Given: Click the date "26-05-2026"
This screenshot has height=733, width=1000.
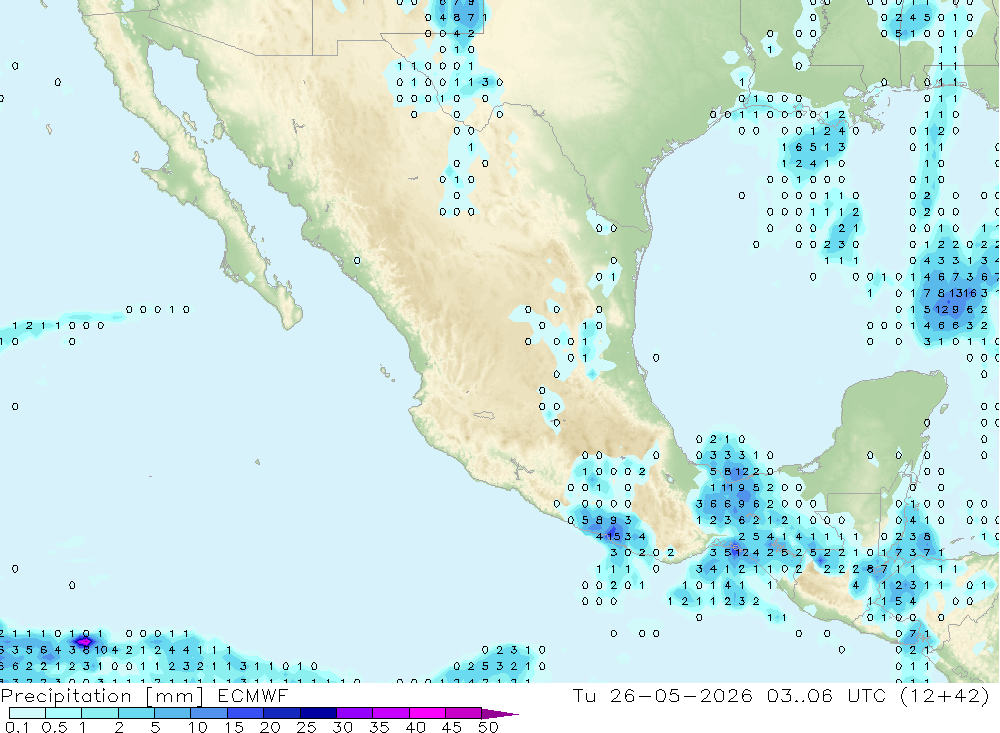Looking at the screenshot, I should [681, 695].
